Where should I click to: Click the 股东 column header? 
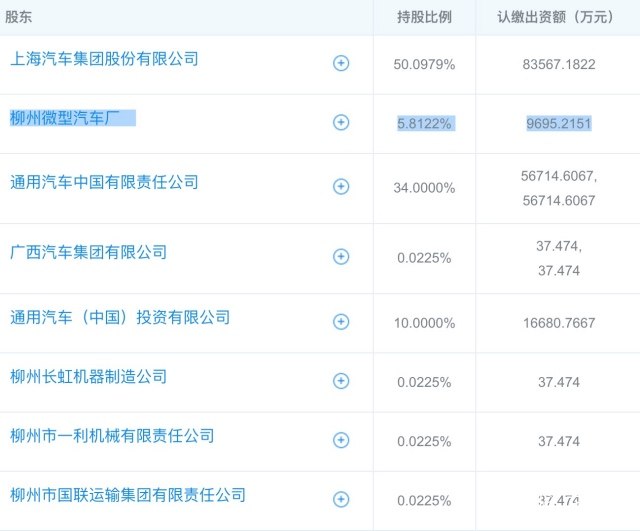pyautogui.click(x=19, y=17)
